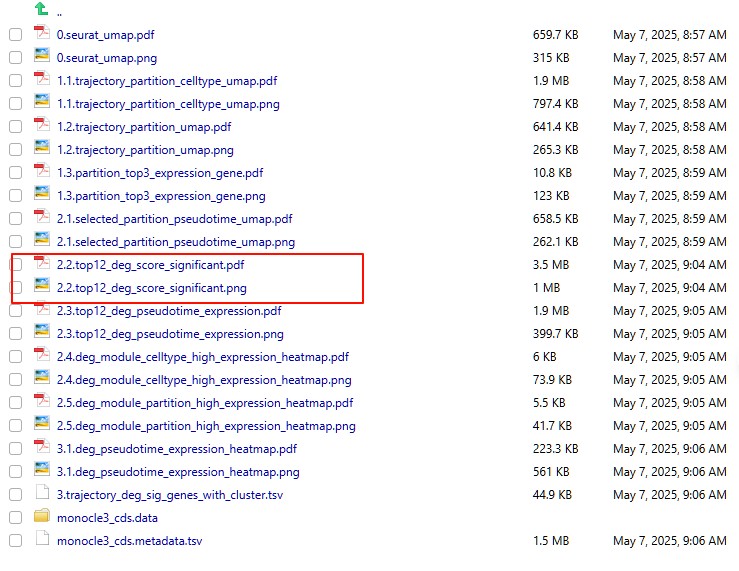Click PDF icon of 1.1.trajectory_partition_celltype_umap.pdf

click(x=42, y=79)
